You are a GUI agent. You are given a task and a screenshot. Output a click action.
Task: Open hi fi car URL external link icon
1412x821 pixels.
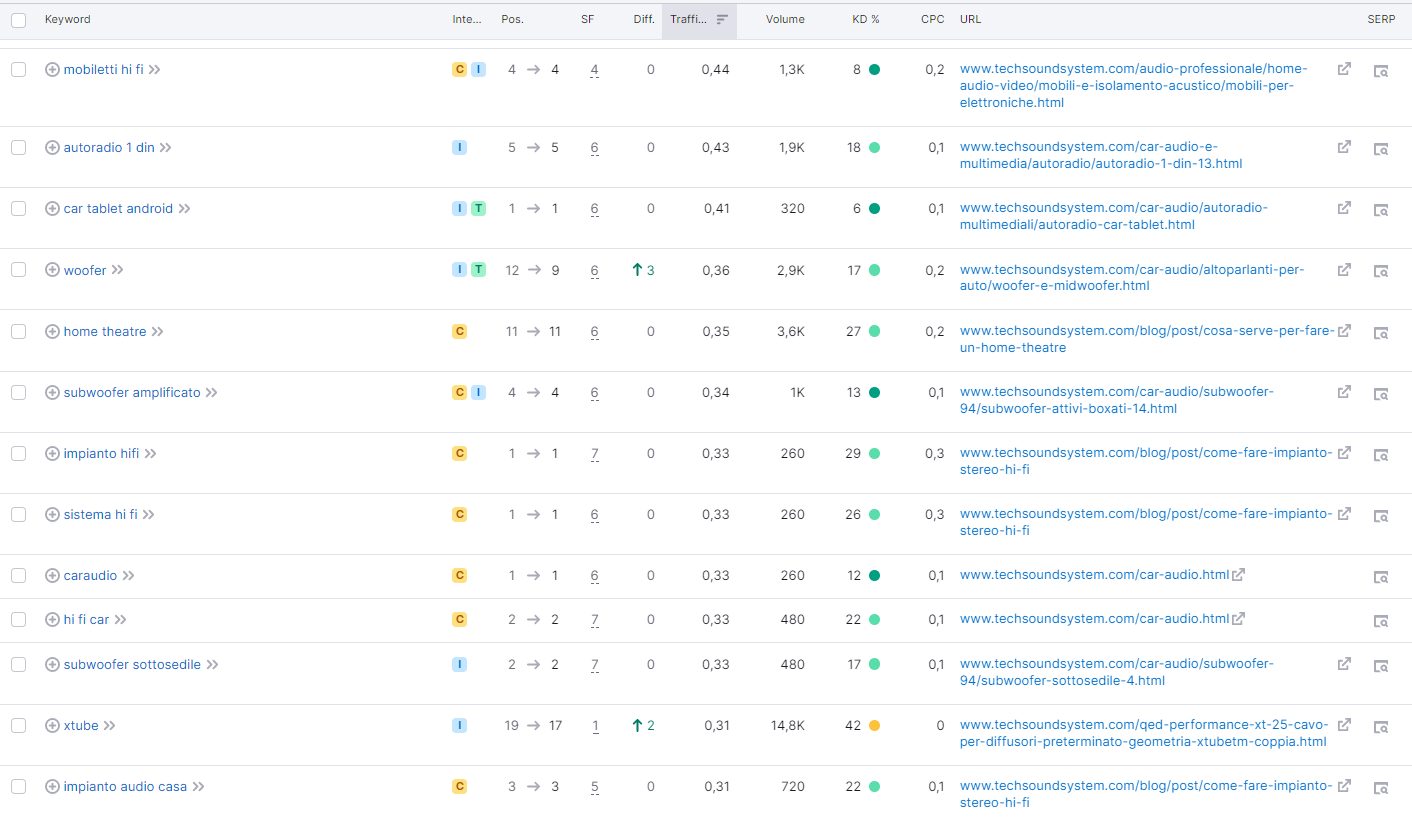point(1238,619)
